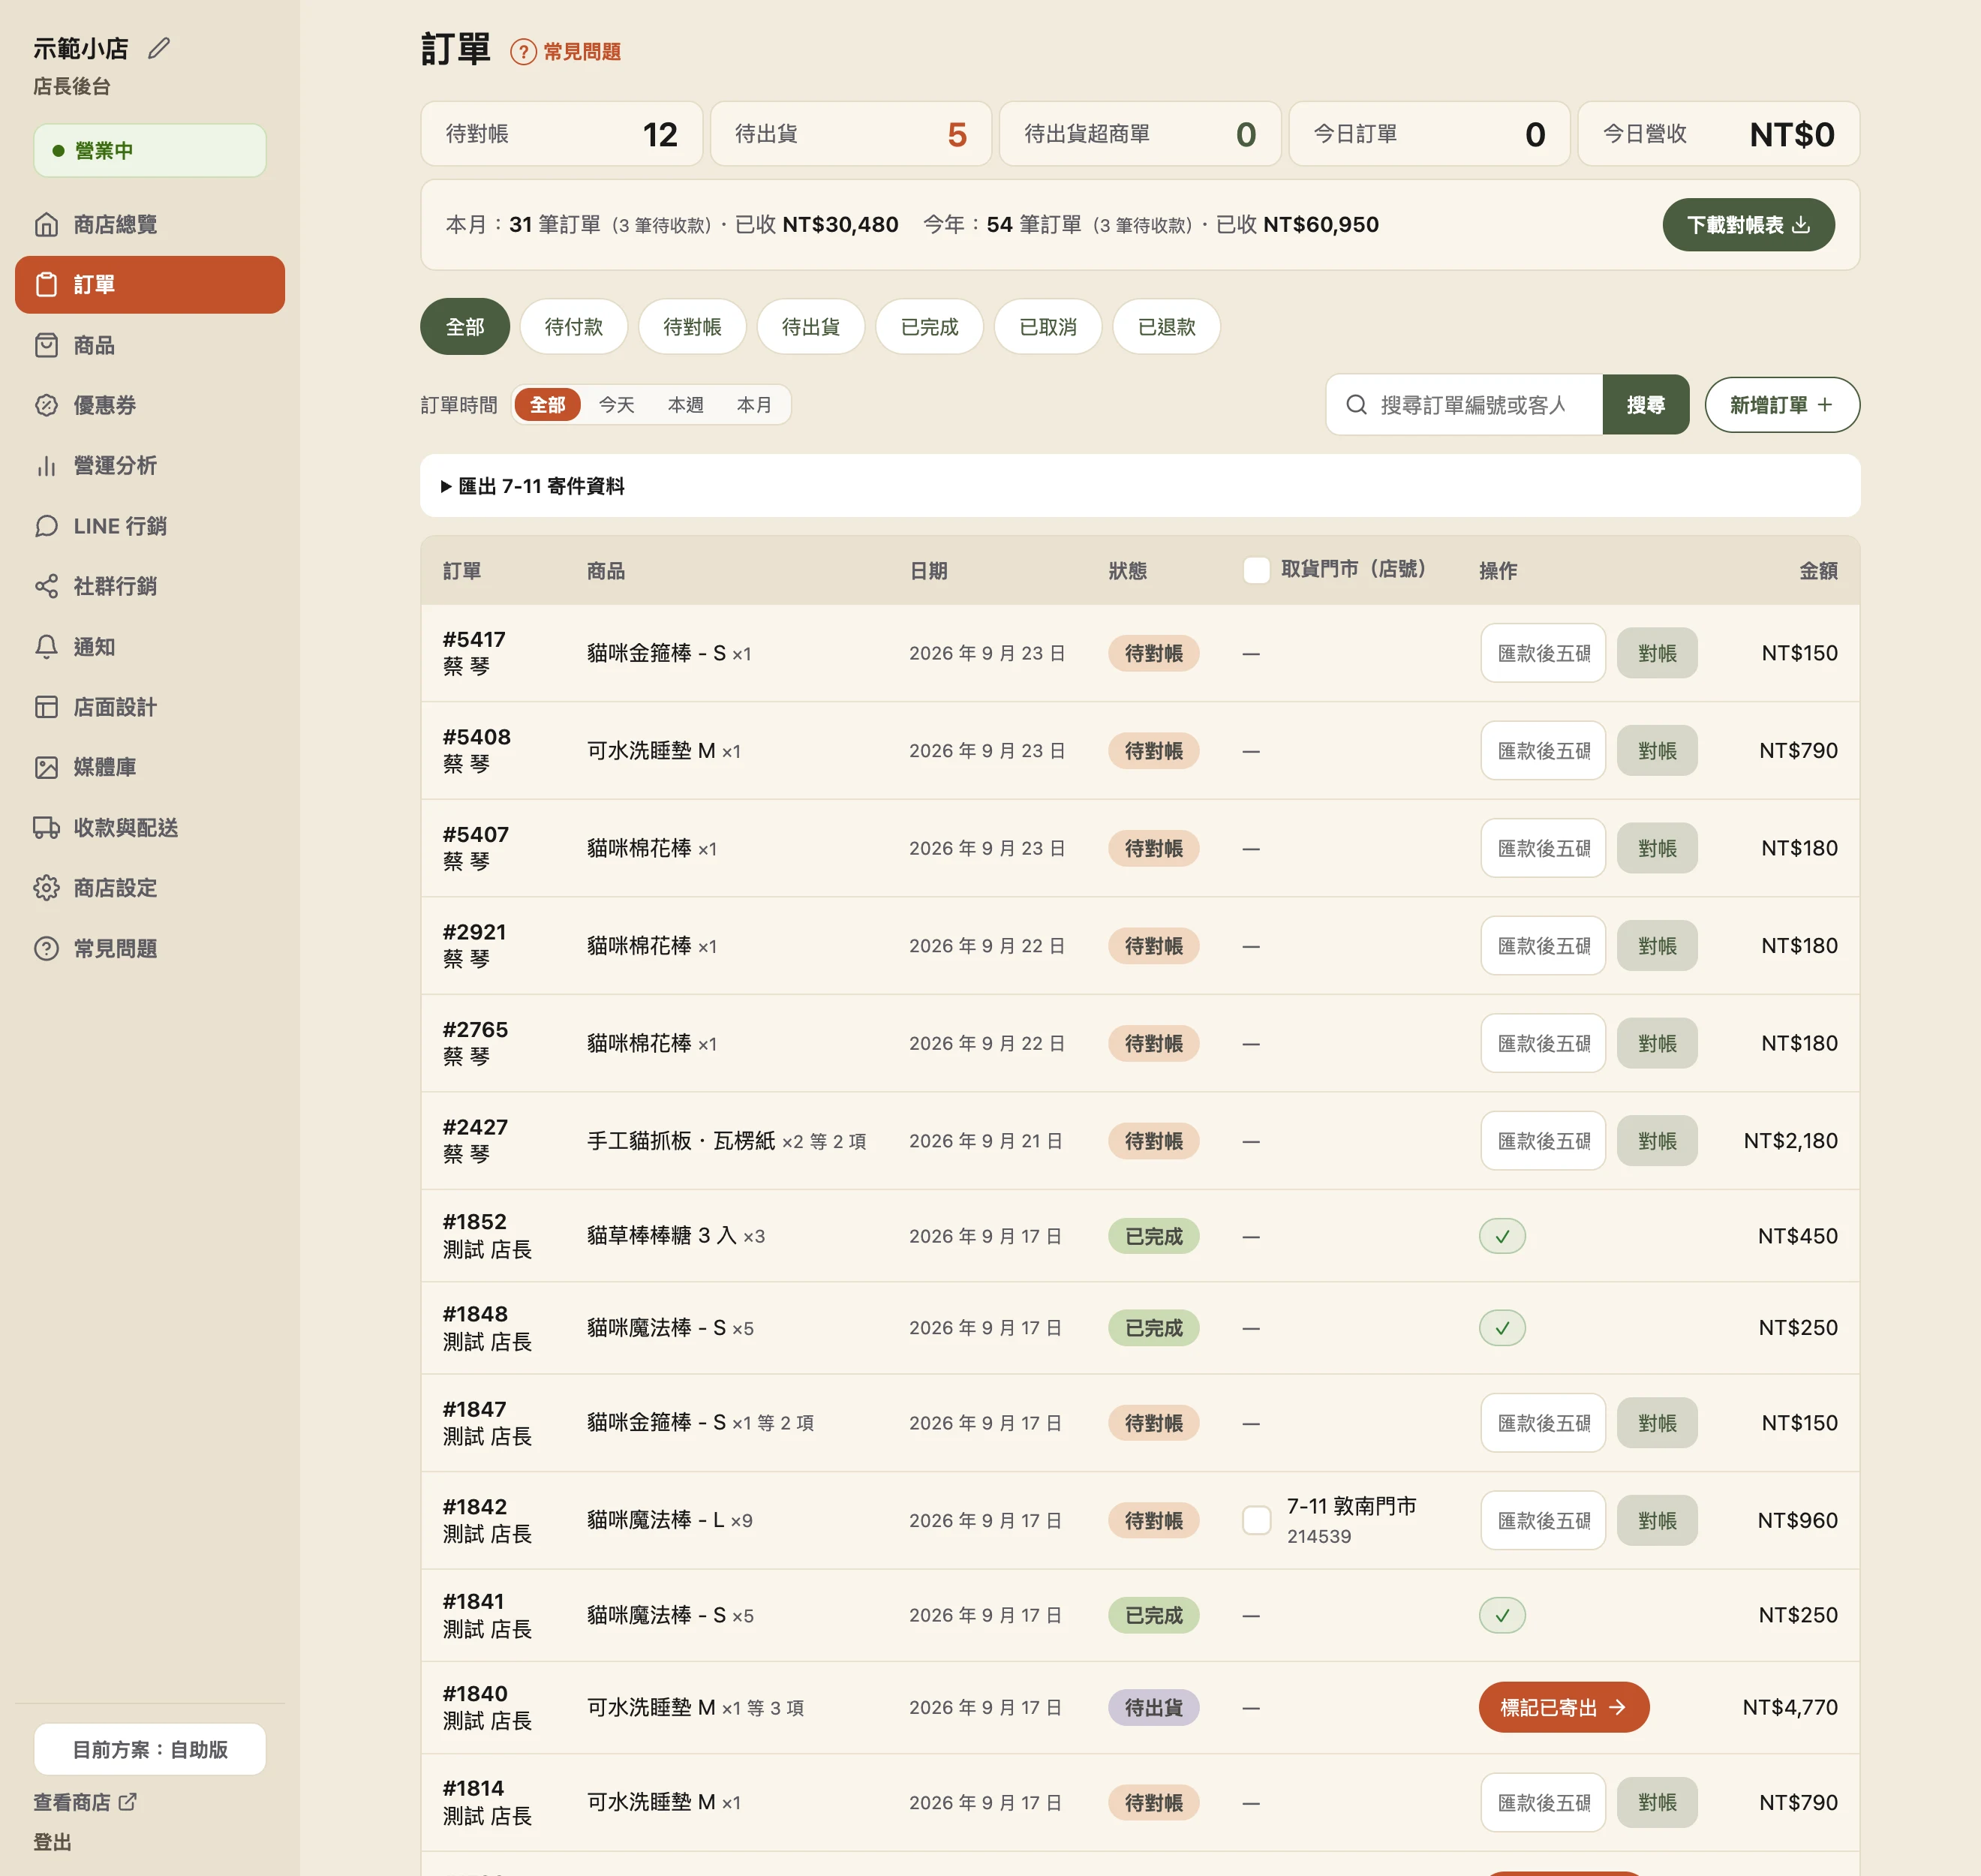This screenshot has height=1876, width=1981.
Task: Click the 搜尋訂單編號或客人 search field
Action: [1464, 405]
